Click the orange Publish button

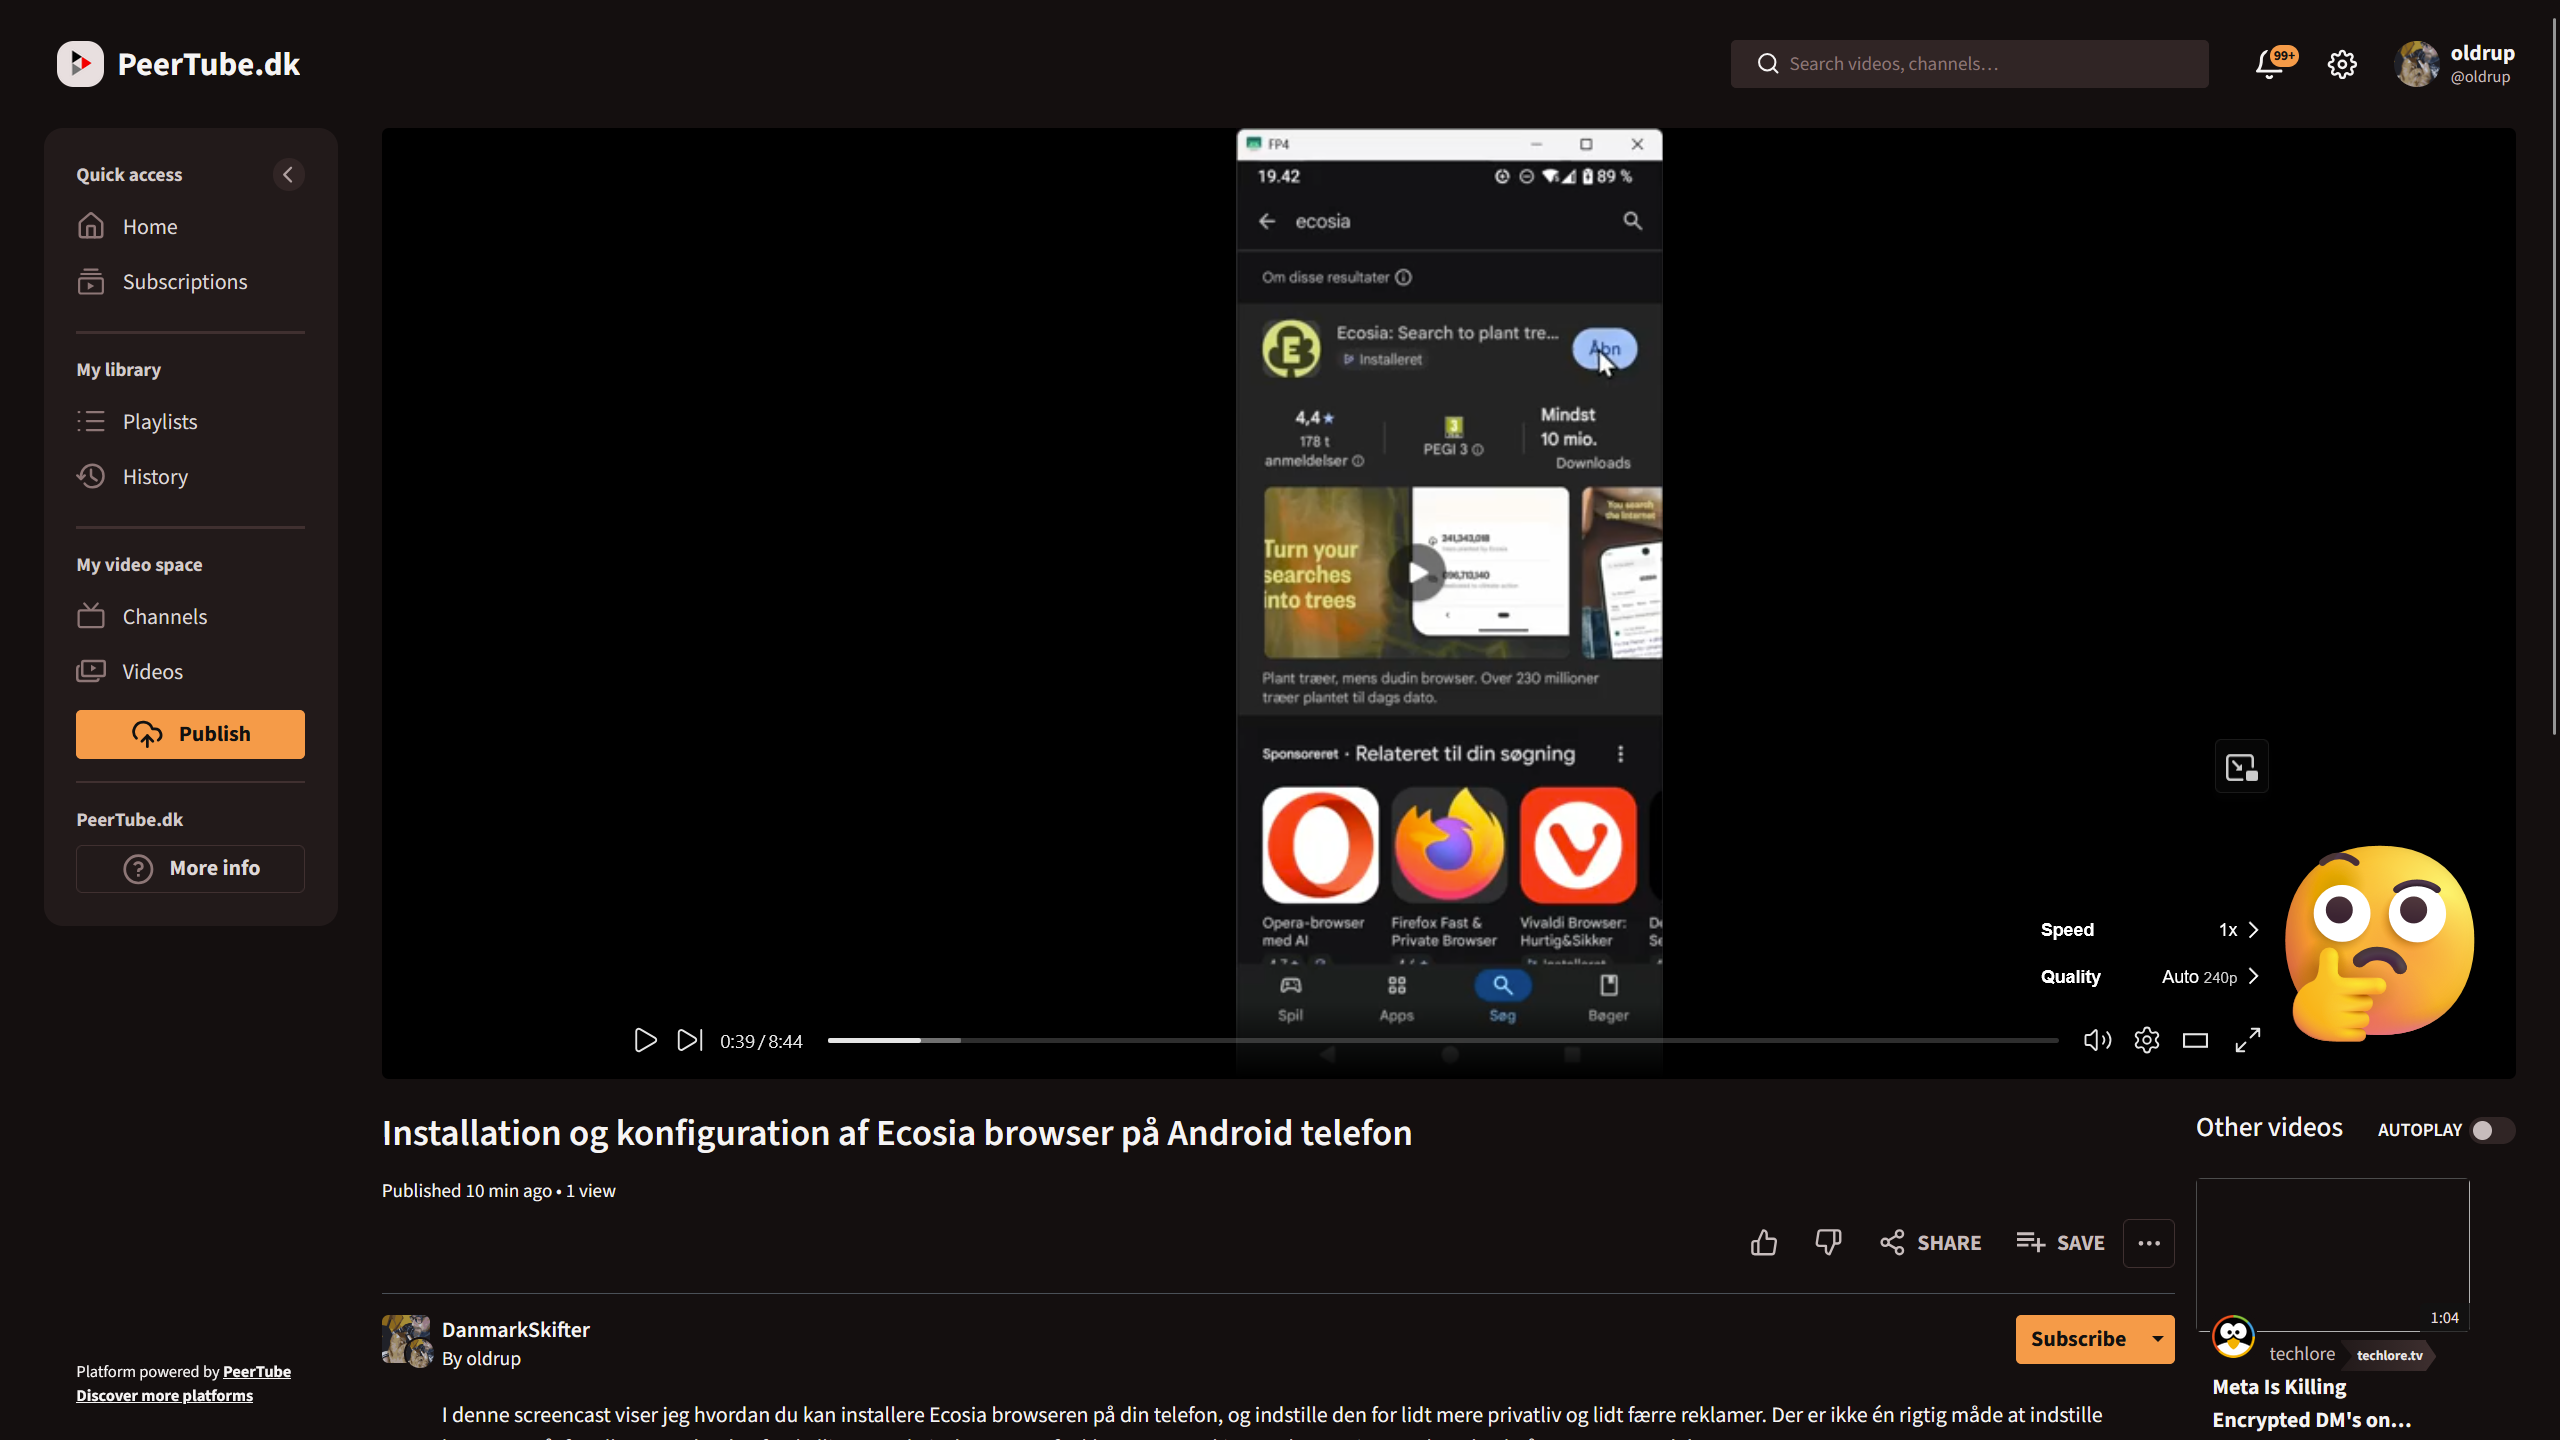(x=190, y=734)
